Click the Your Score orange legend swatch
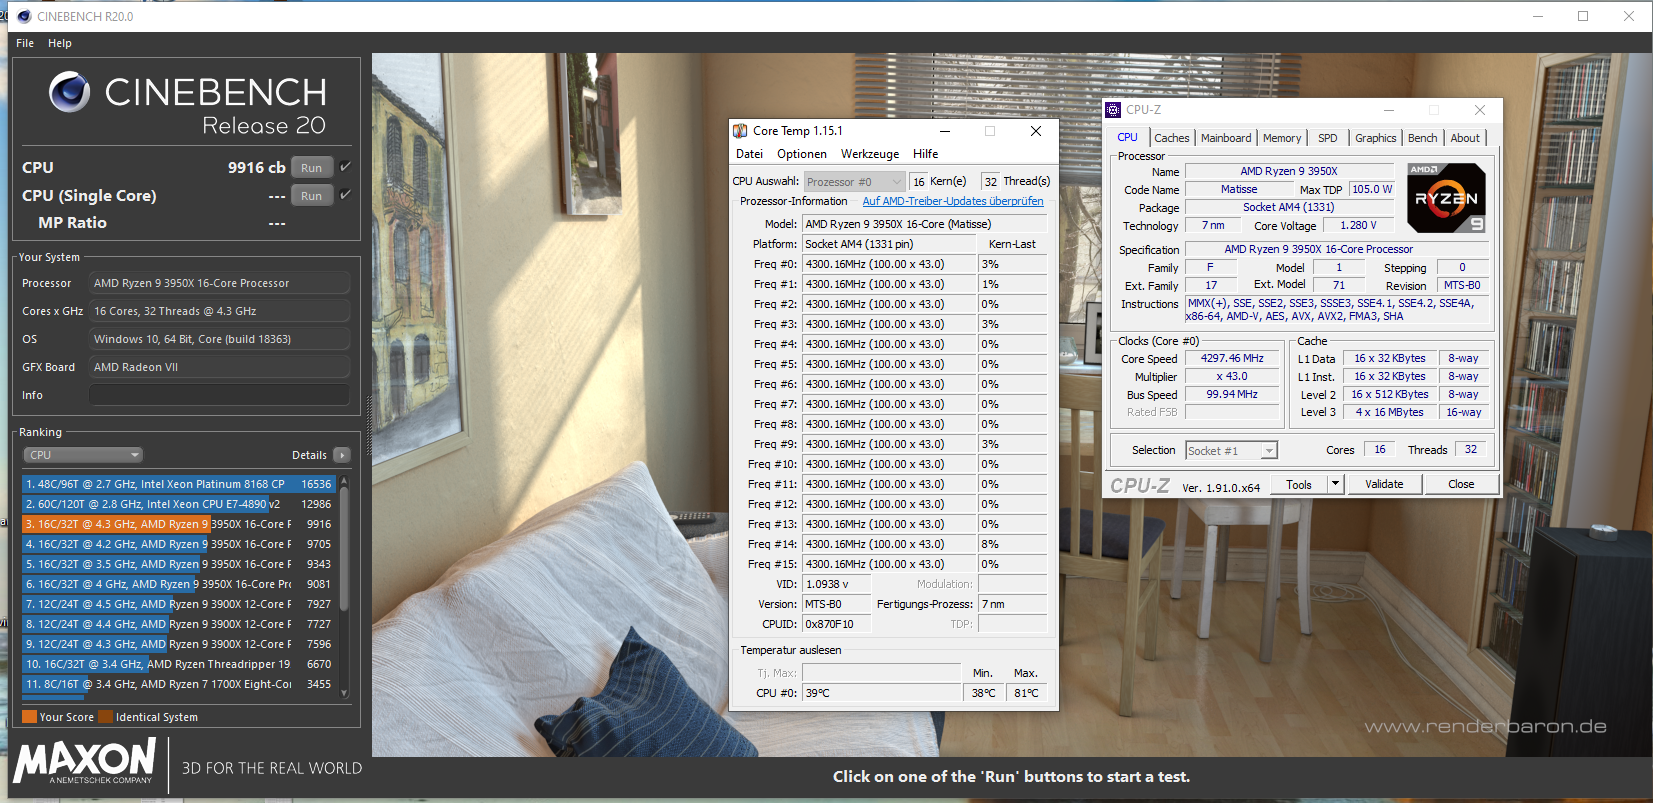 (29, 717)
